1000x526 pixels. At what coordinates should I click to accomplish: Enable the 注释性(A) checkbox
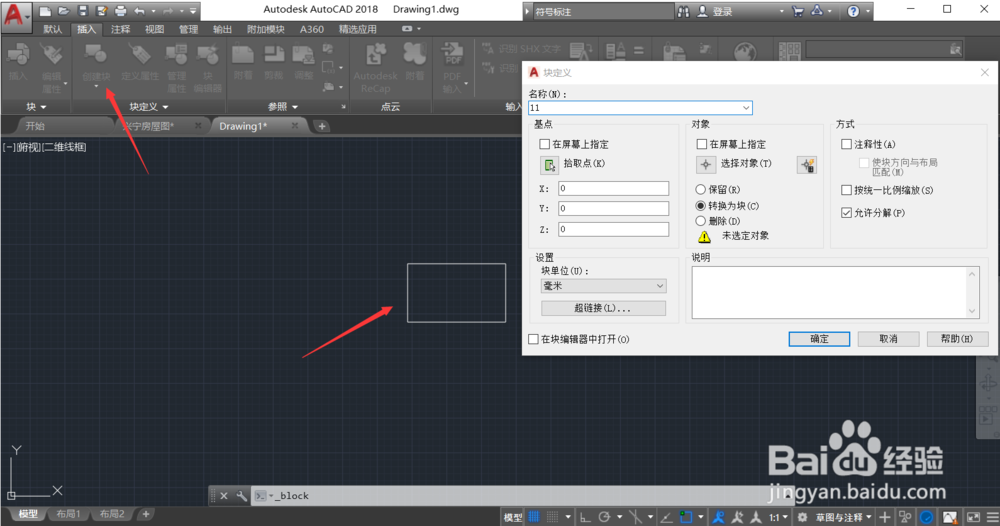tap(846, 145)
